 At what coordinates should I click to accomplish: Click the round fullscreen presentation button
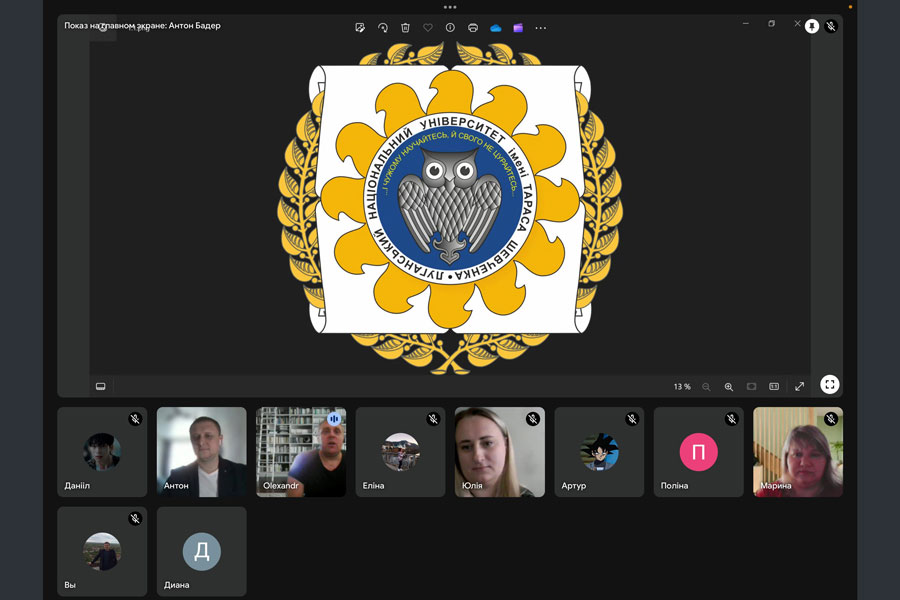(x=829, y=384)
